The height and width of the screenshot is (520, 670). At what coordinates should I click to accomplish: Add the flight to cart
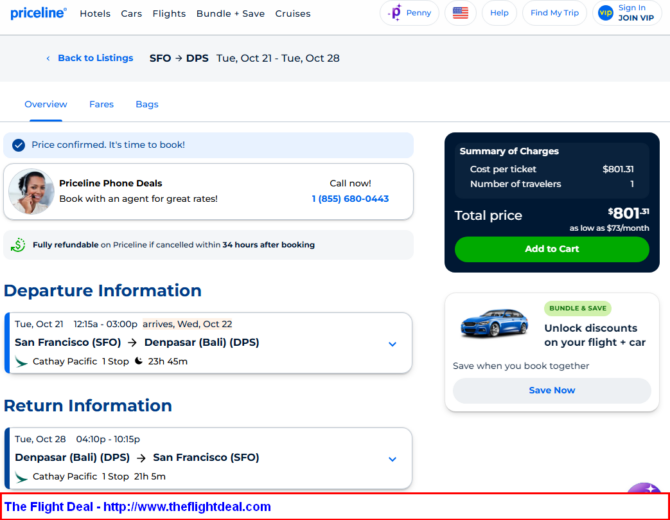tap(552, 249)
